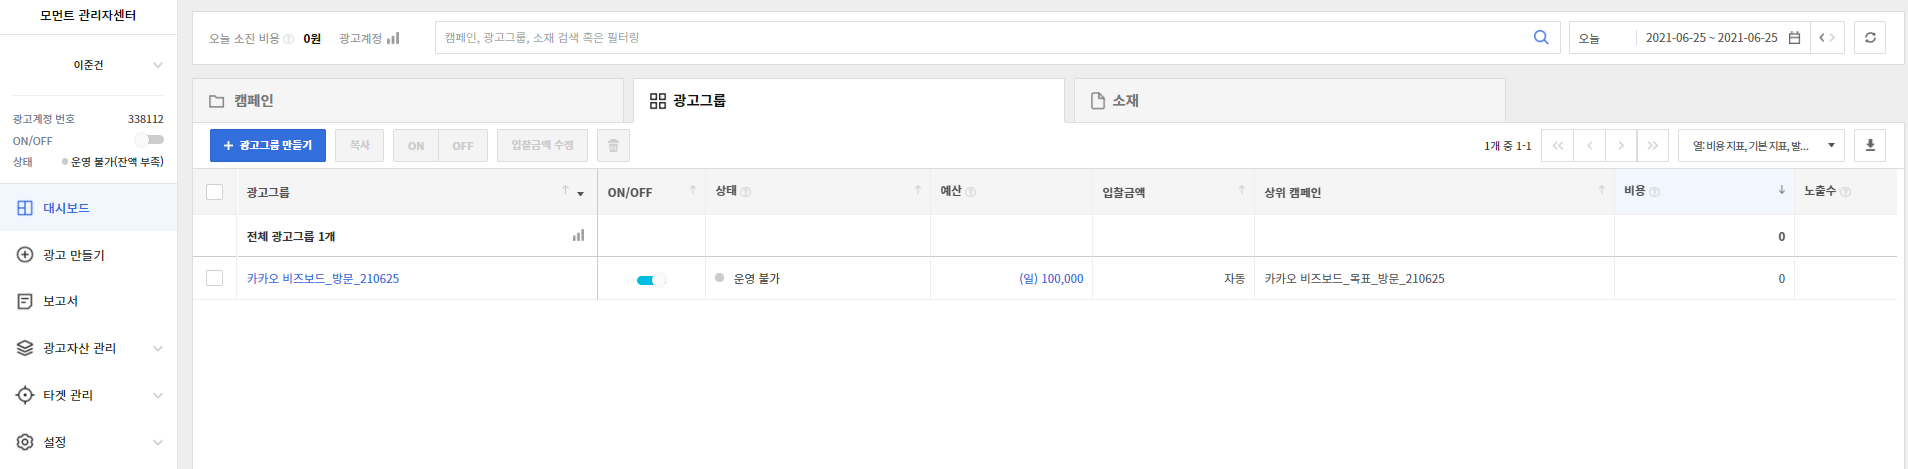Sort by 입찰금액 column arrow
Screen dimensions: 1908x469
[x=1242, y=190]
